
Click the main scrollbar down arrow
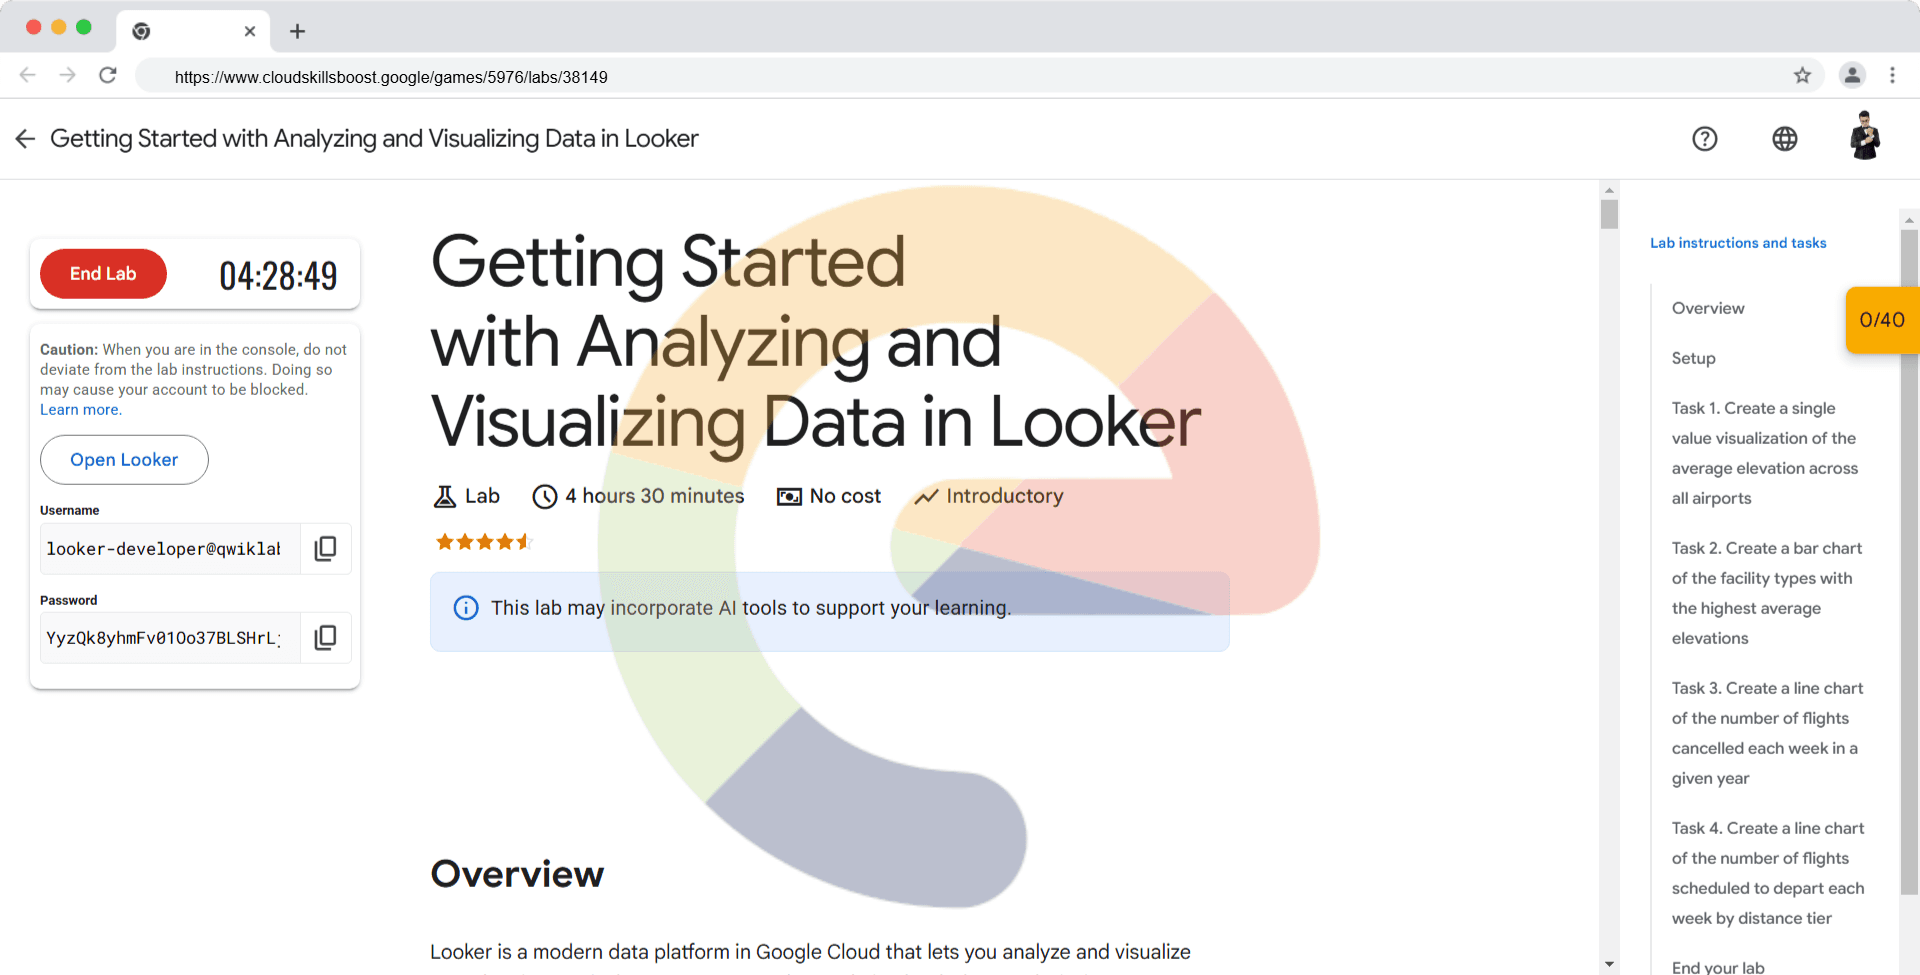tap(1609, 965)
